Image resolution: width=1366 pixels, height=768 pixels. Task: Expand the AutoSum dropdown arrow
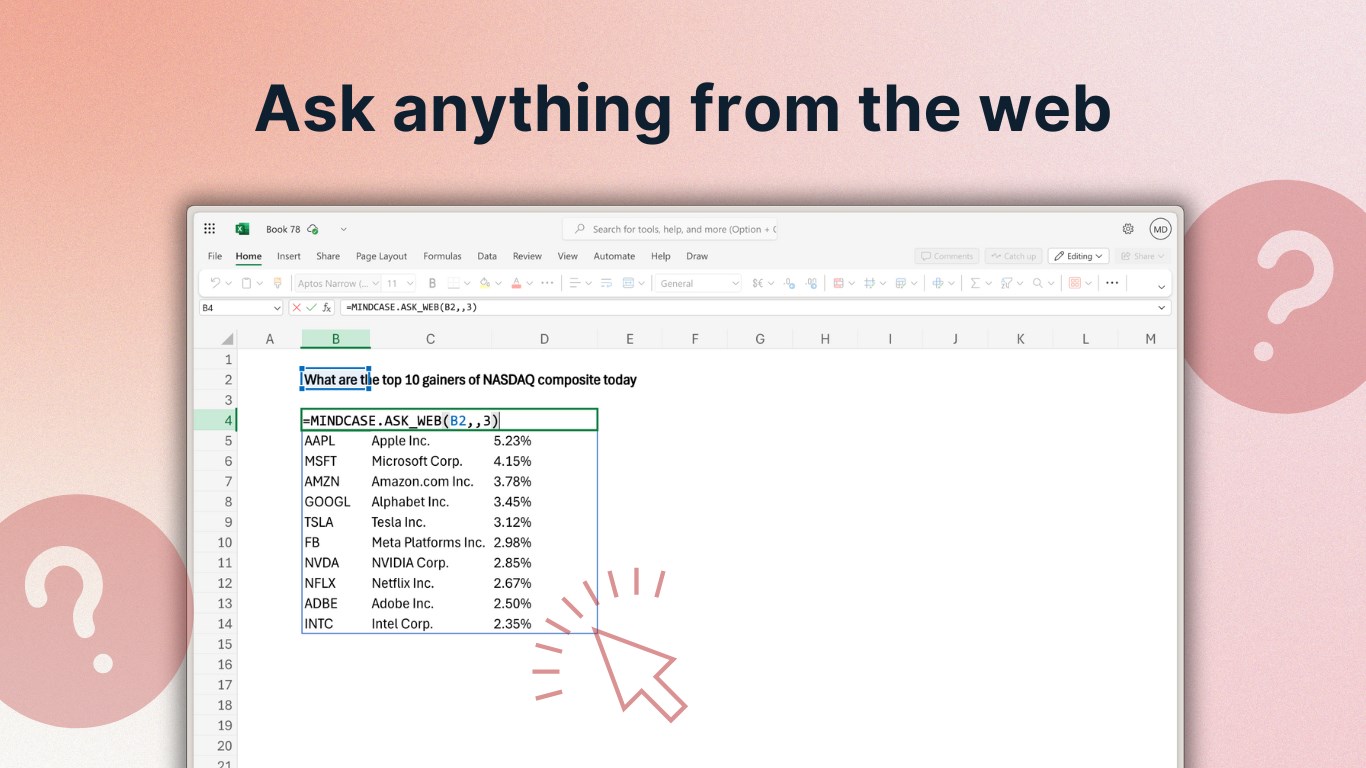click(x=988, y=283)
